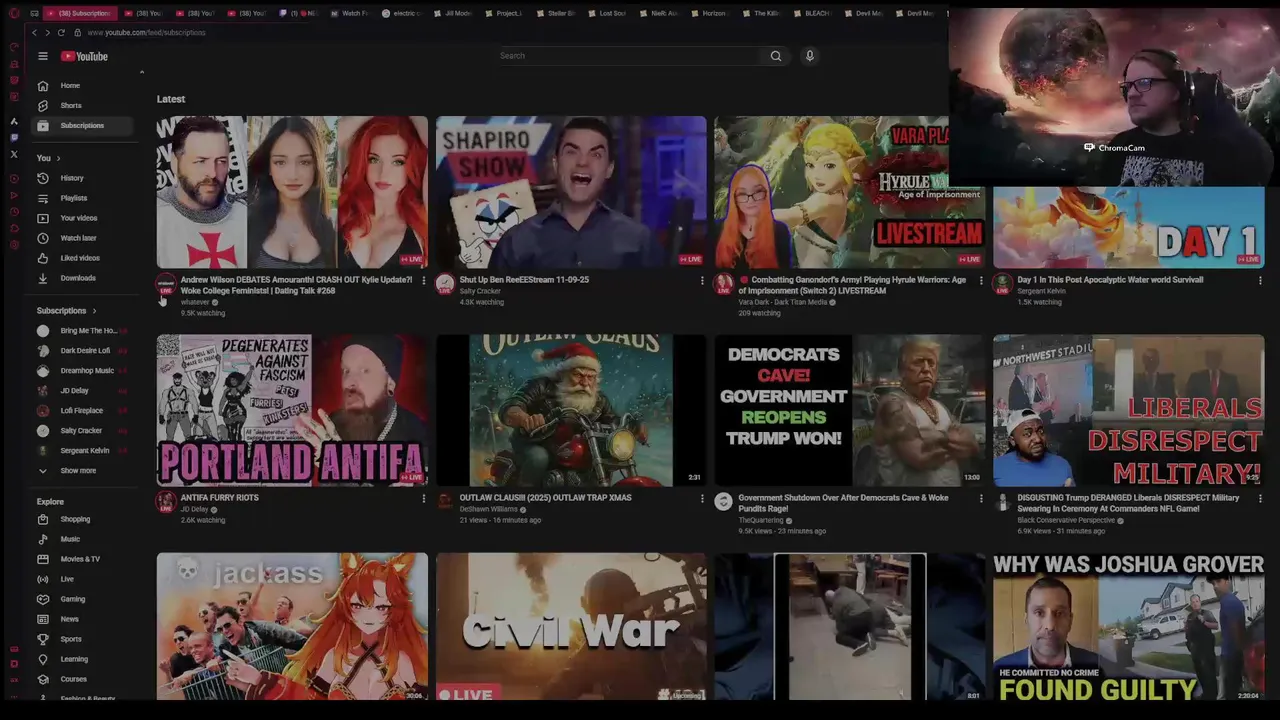Open Gaming in Explore

coord(84,599)
